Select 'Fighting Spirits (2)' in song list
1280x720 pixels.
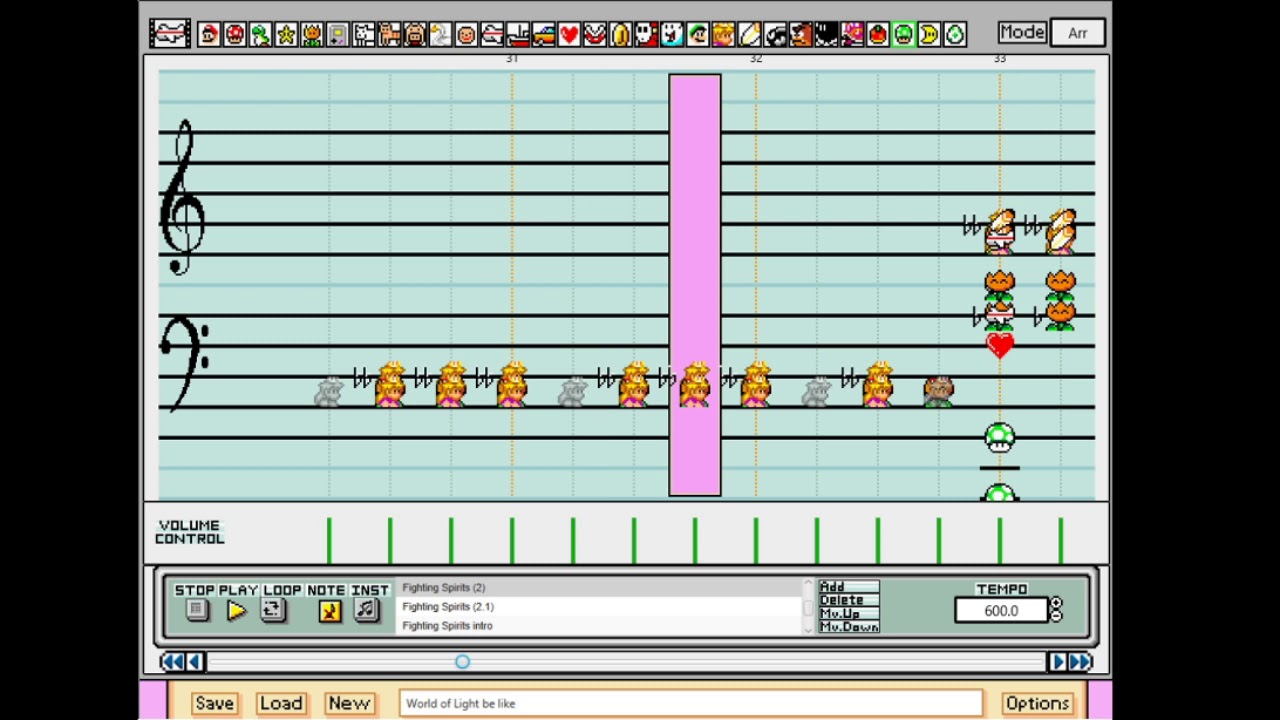point(600,588)
